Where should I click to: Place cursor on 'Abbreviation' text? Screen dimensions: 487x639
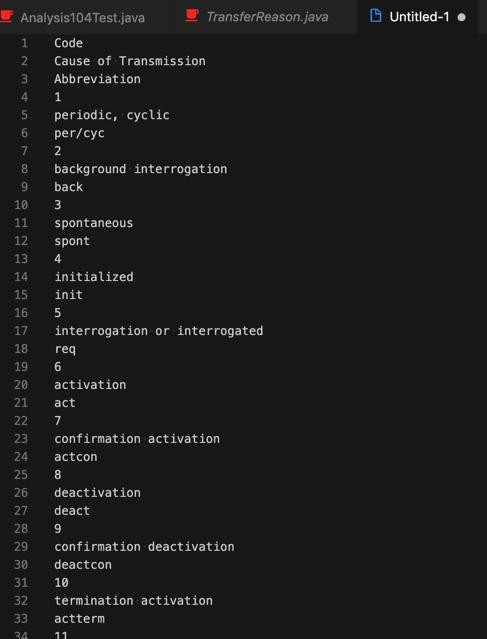pos(97,79)
